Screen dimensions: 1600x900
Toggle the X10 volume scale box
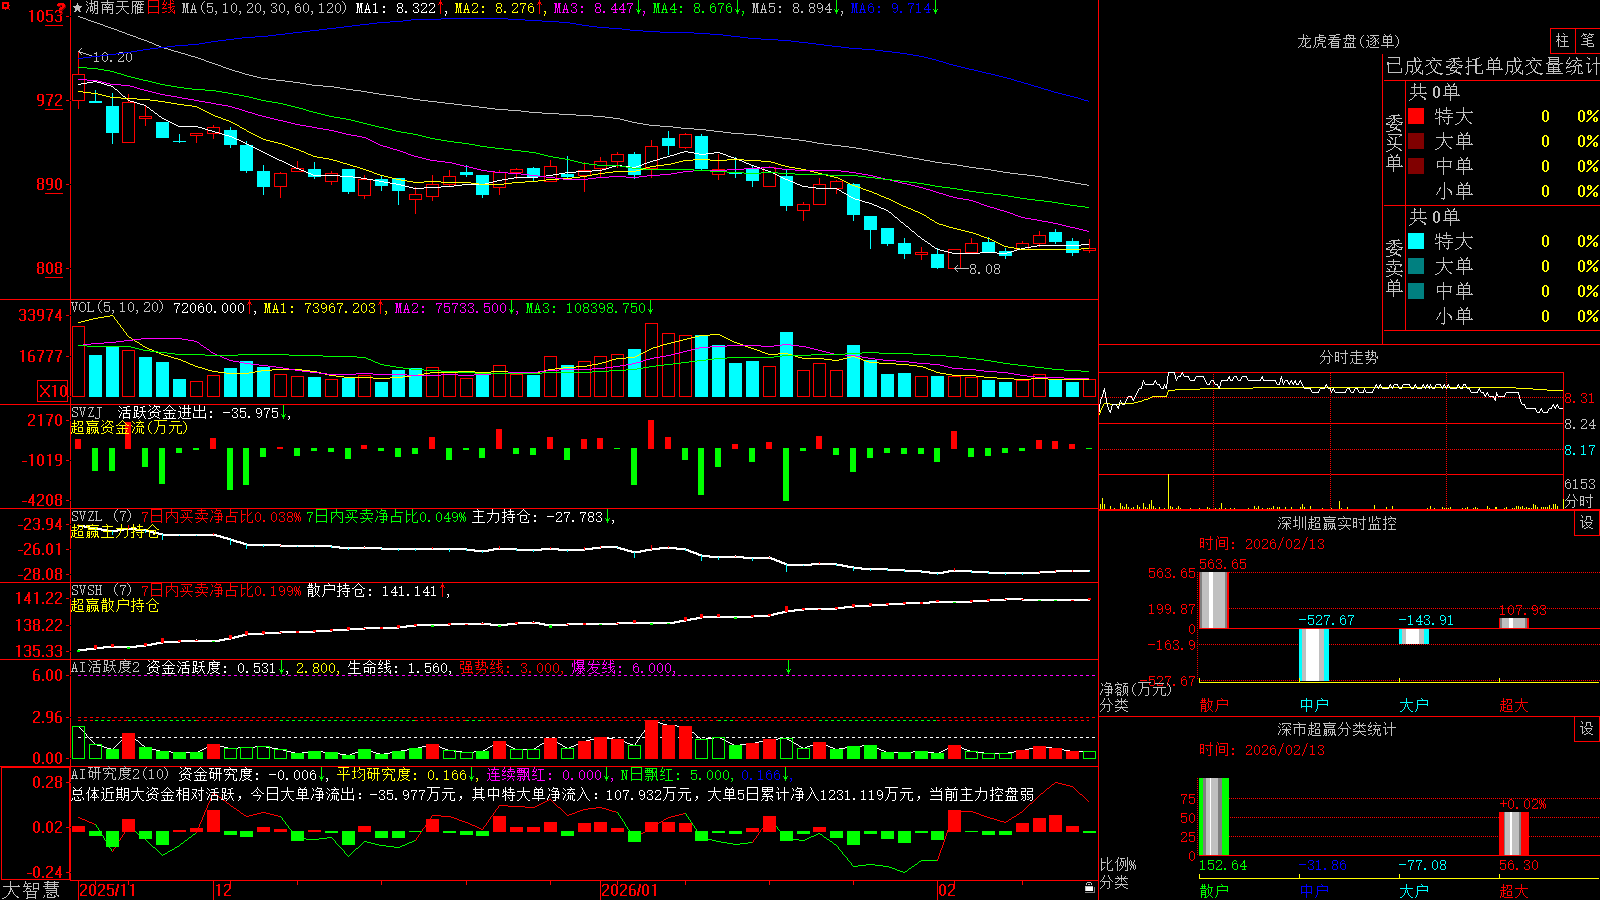point(53,391)
